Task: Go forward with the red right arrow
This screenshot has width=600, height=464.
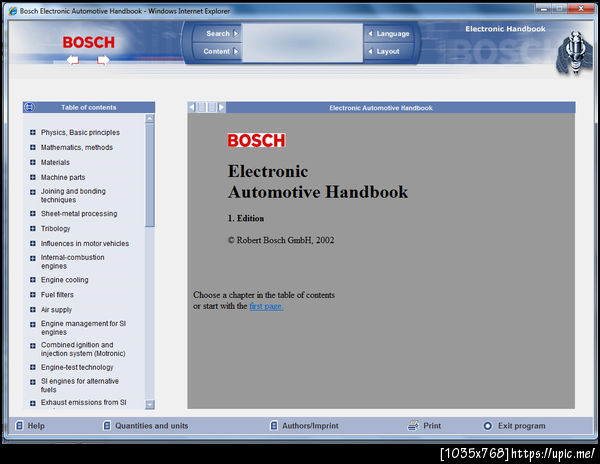Action: tap(103, 60)
